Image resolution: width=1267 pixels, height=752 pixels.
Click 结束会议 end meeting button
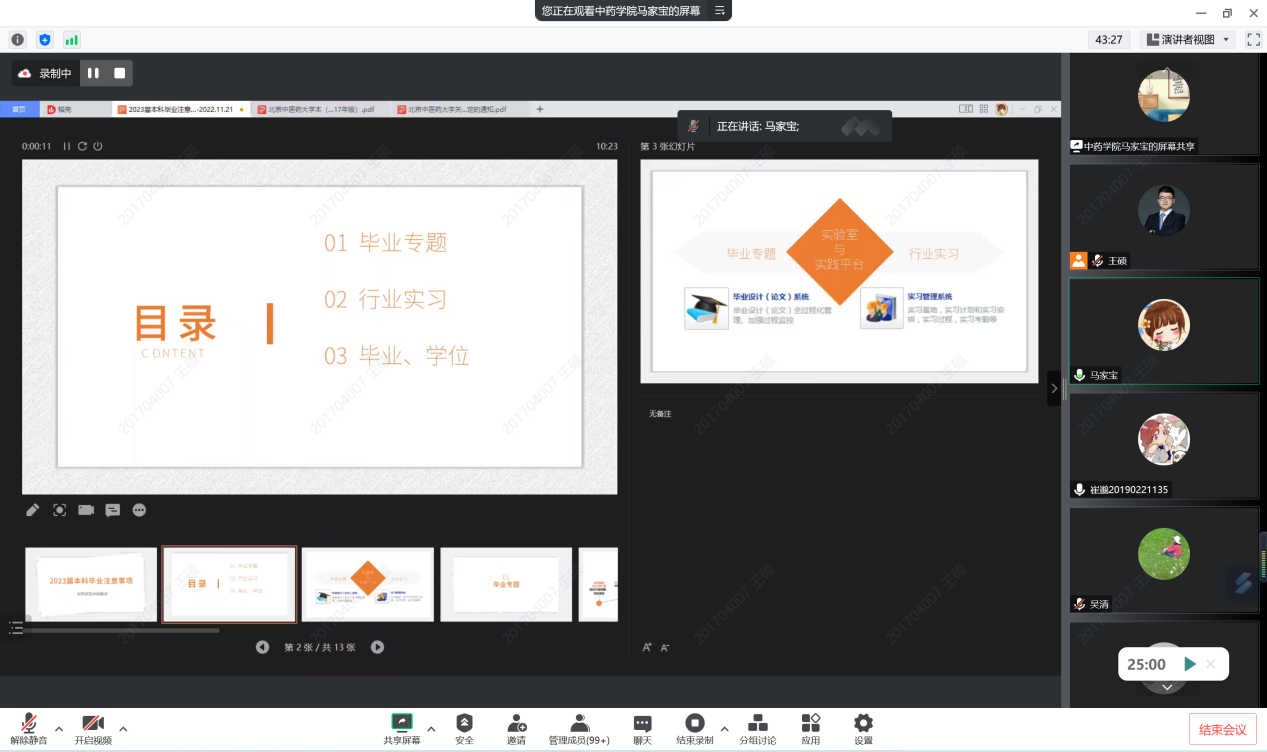[1222, 729]
